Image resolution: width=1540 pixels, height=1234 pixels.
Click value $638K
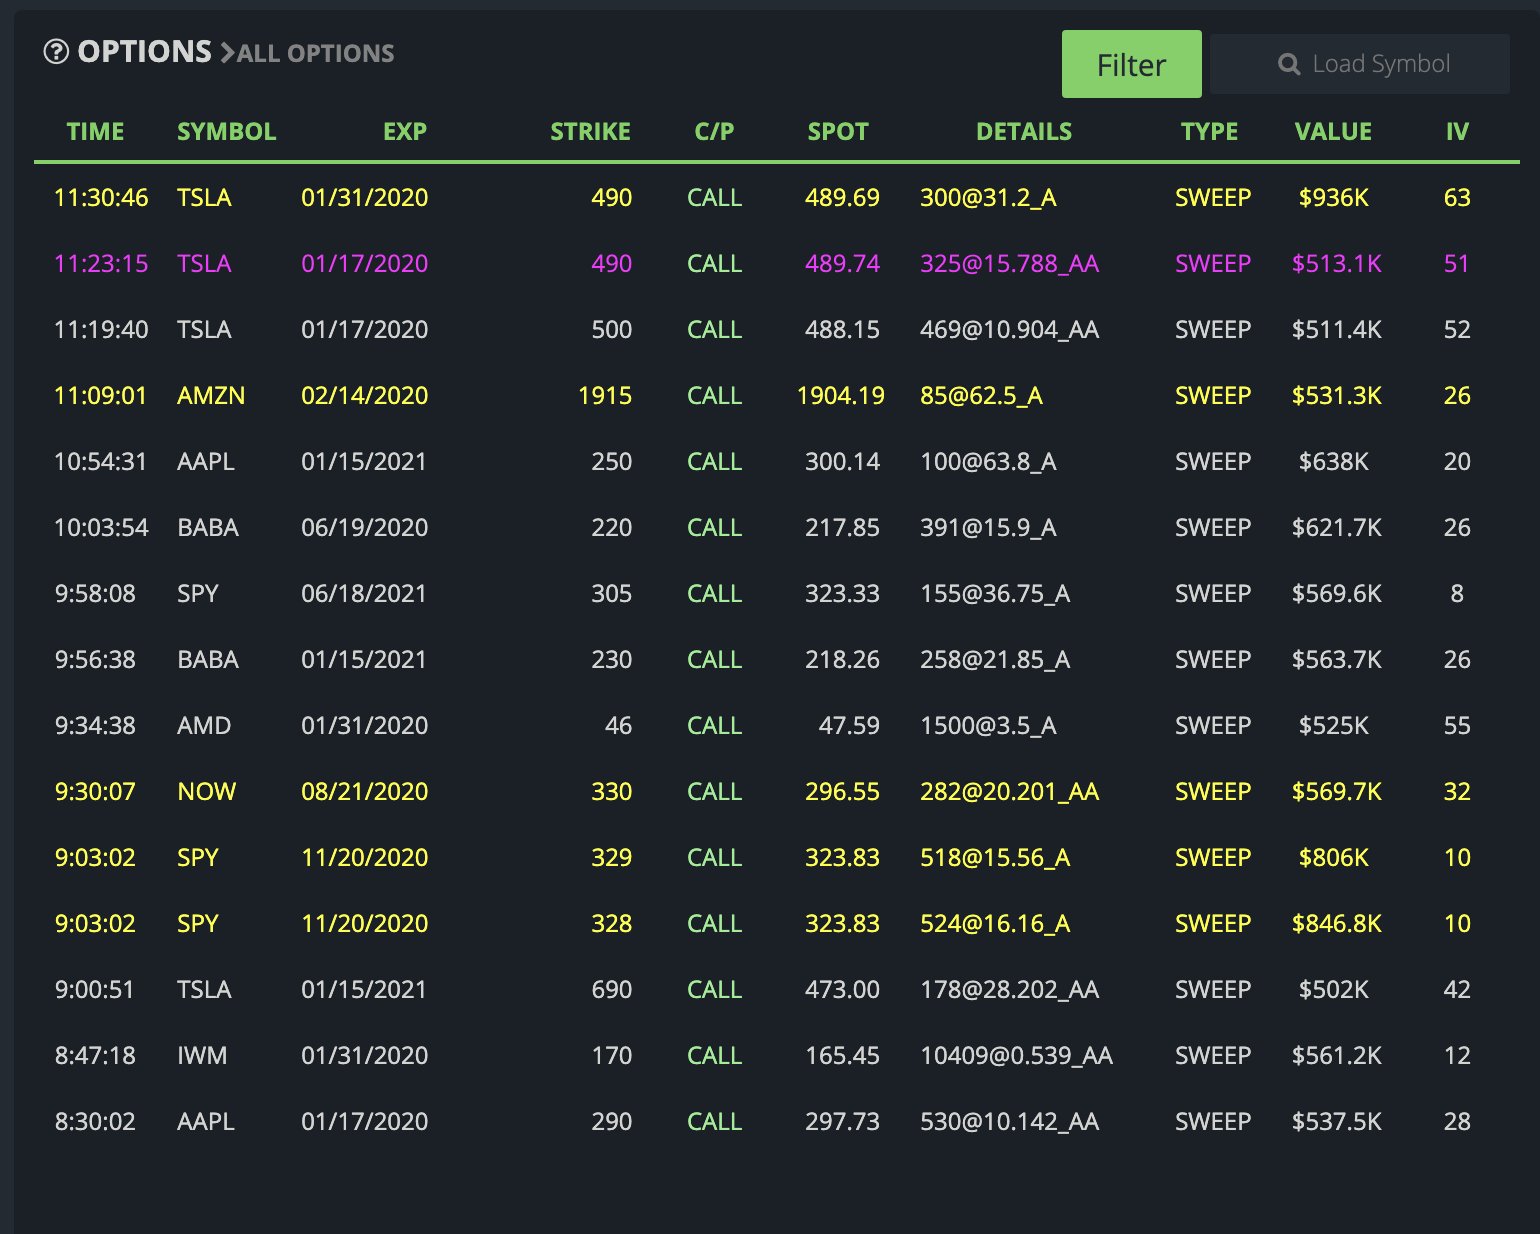[1333, 461]
